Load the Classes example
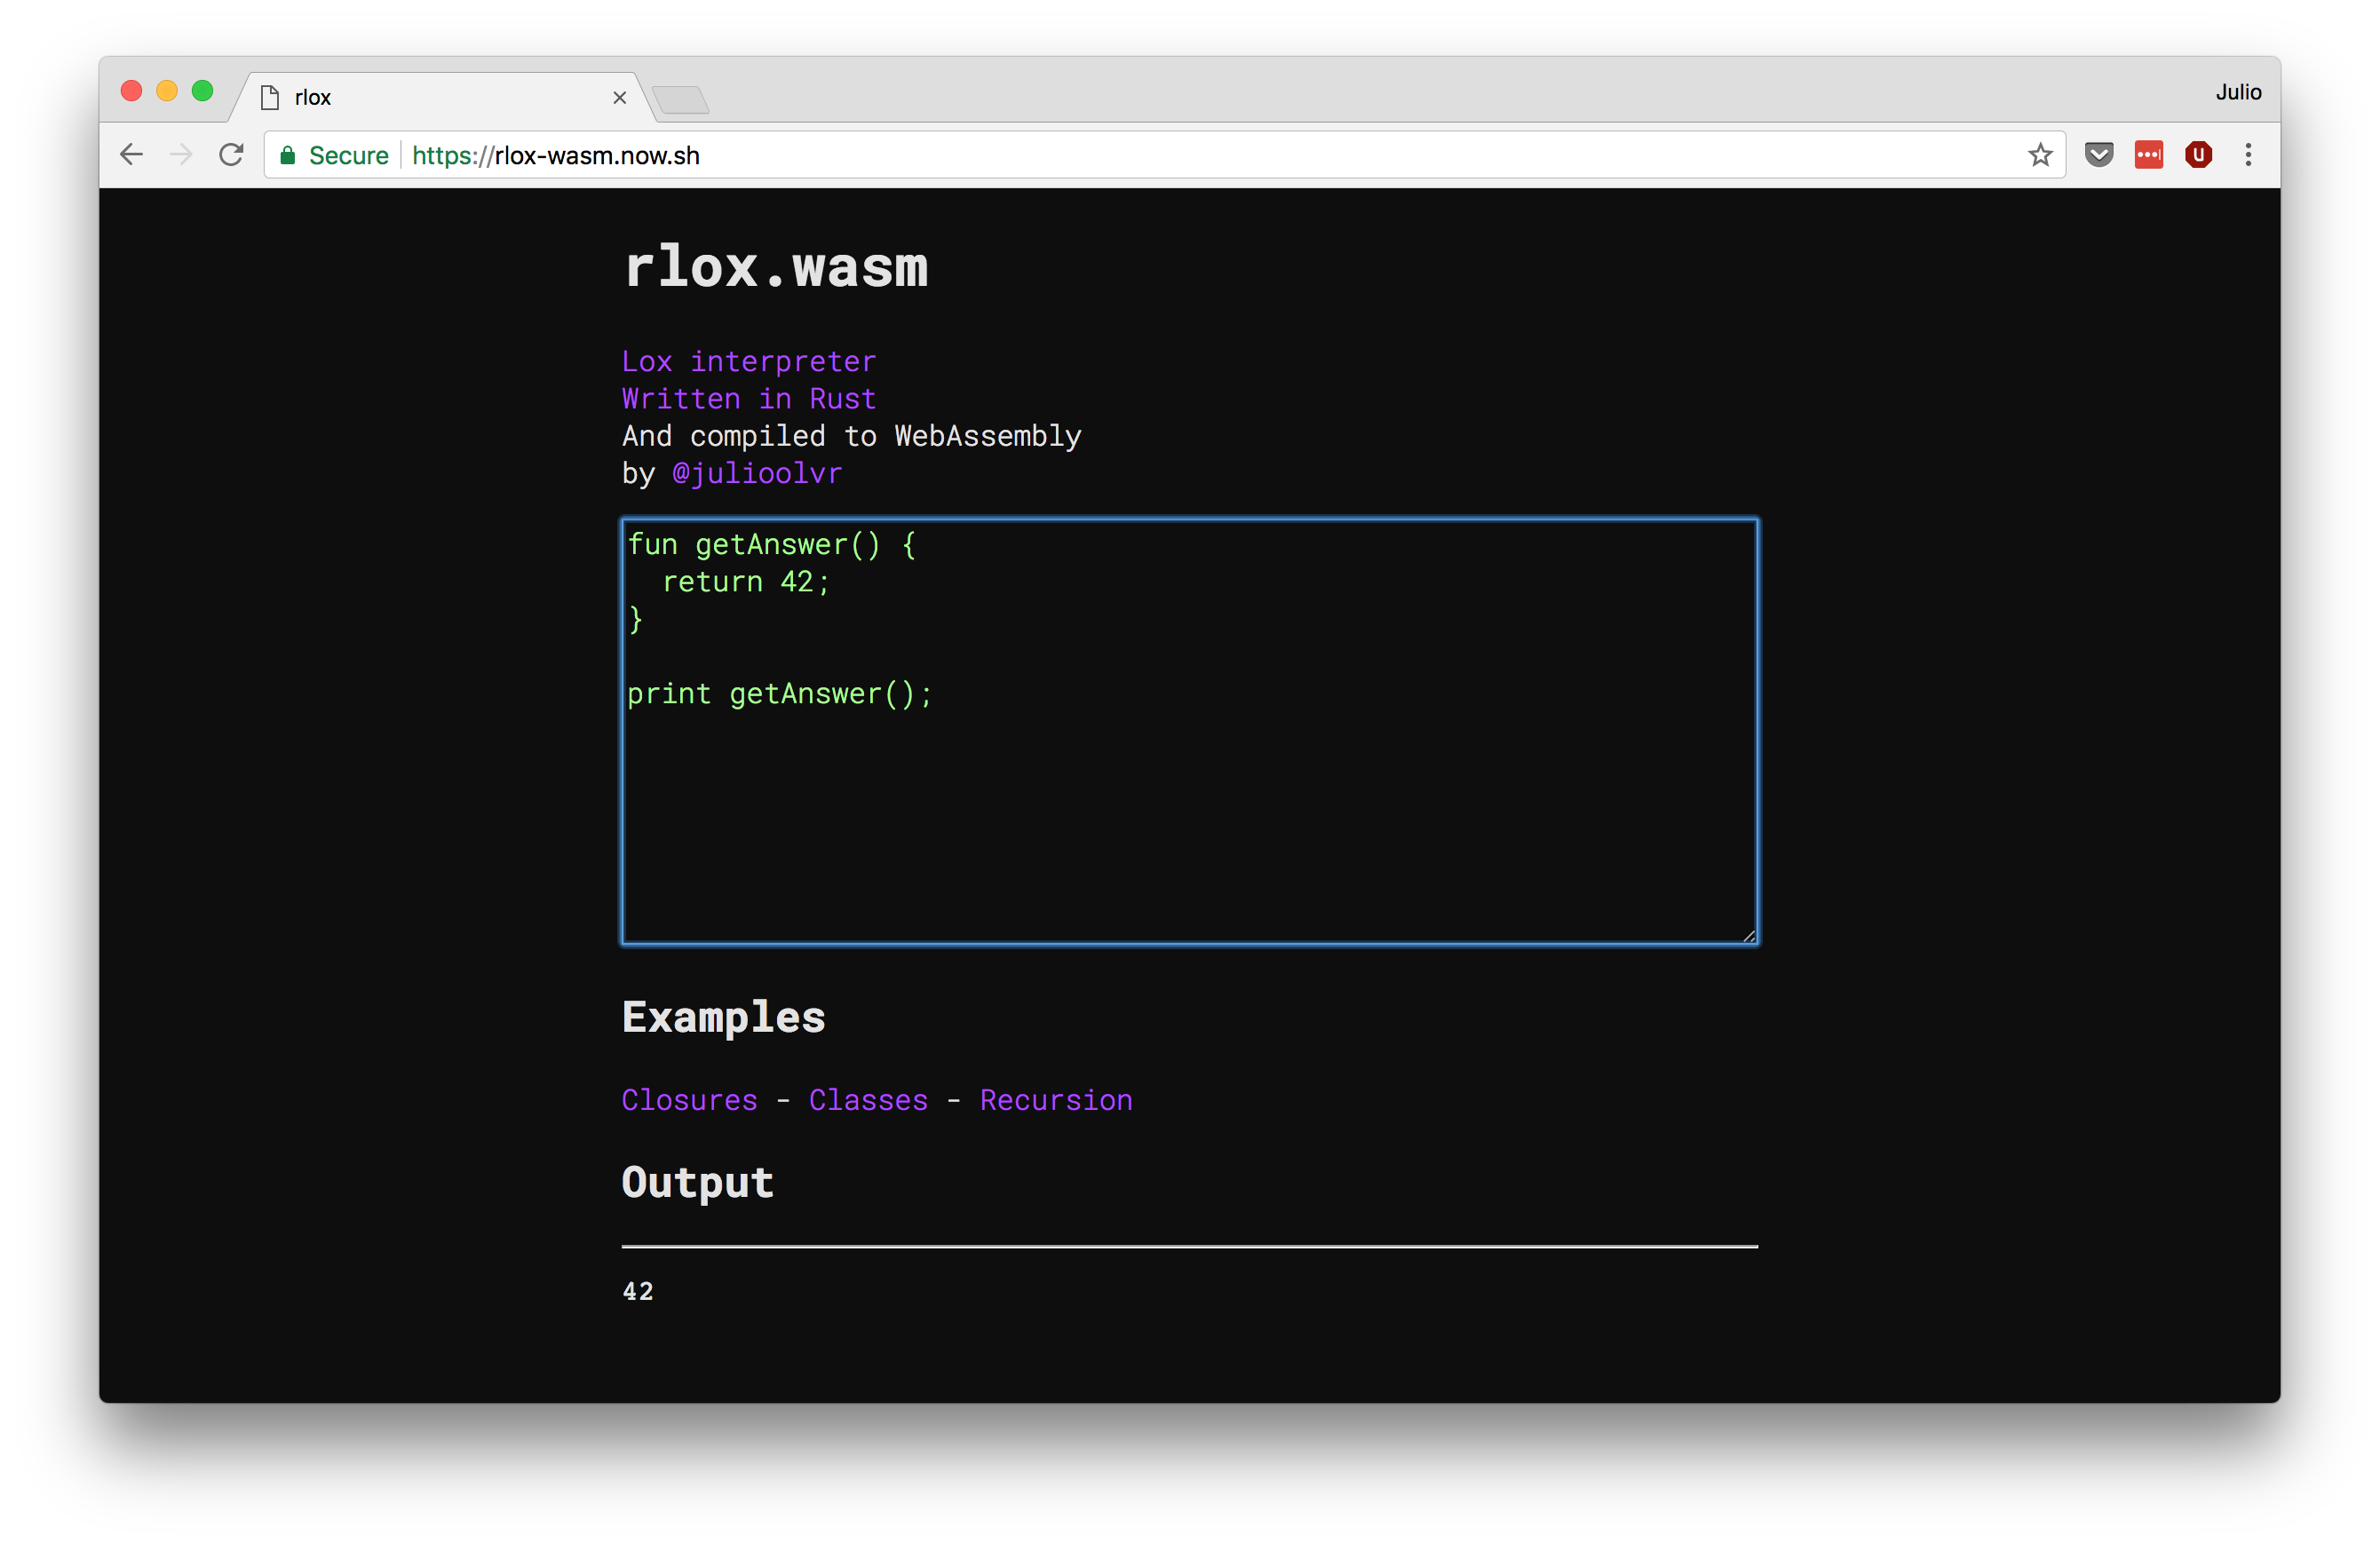The image size is (2380, 1545). point(868,1100)
